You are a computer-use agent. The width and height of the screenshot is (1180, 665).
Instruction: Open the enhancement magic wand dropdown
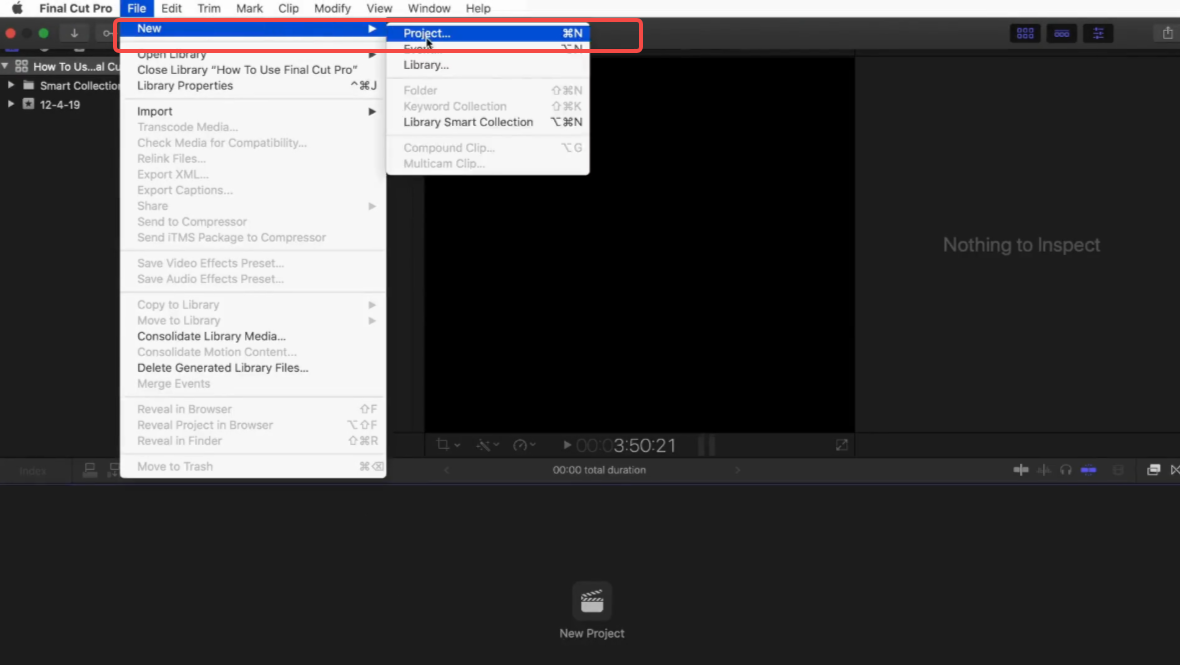[x=487, y=445]
